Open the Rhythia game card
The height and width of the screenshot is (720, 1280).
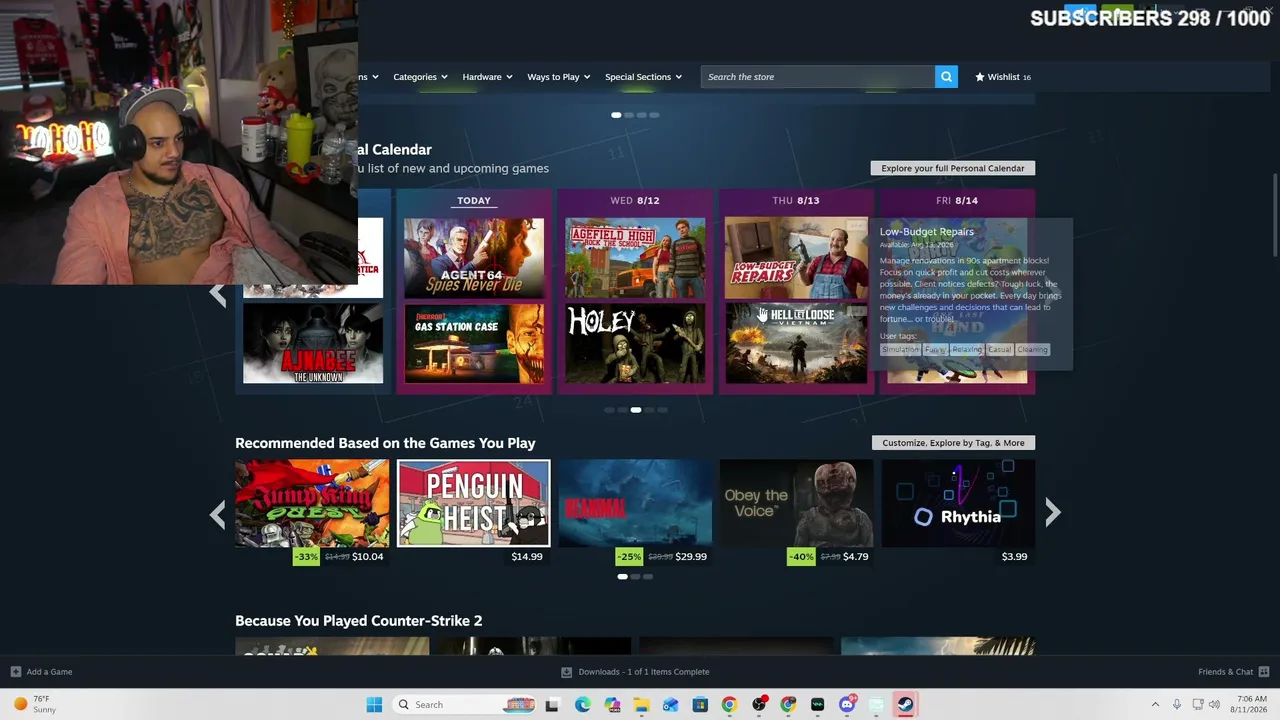click(x=958, y=503)
